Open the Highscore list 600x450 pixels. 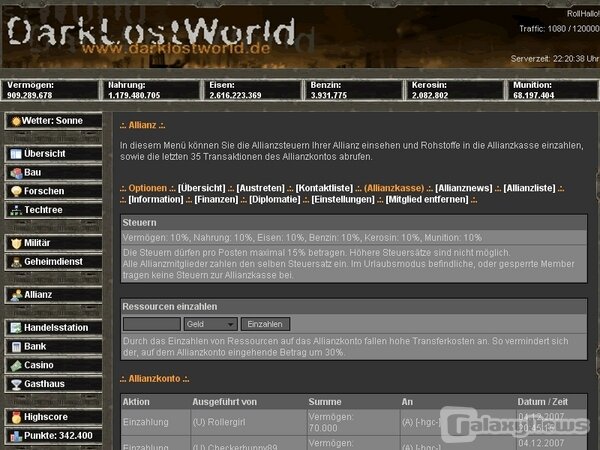click(54, 417)
